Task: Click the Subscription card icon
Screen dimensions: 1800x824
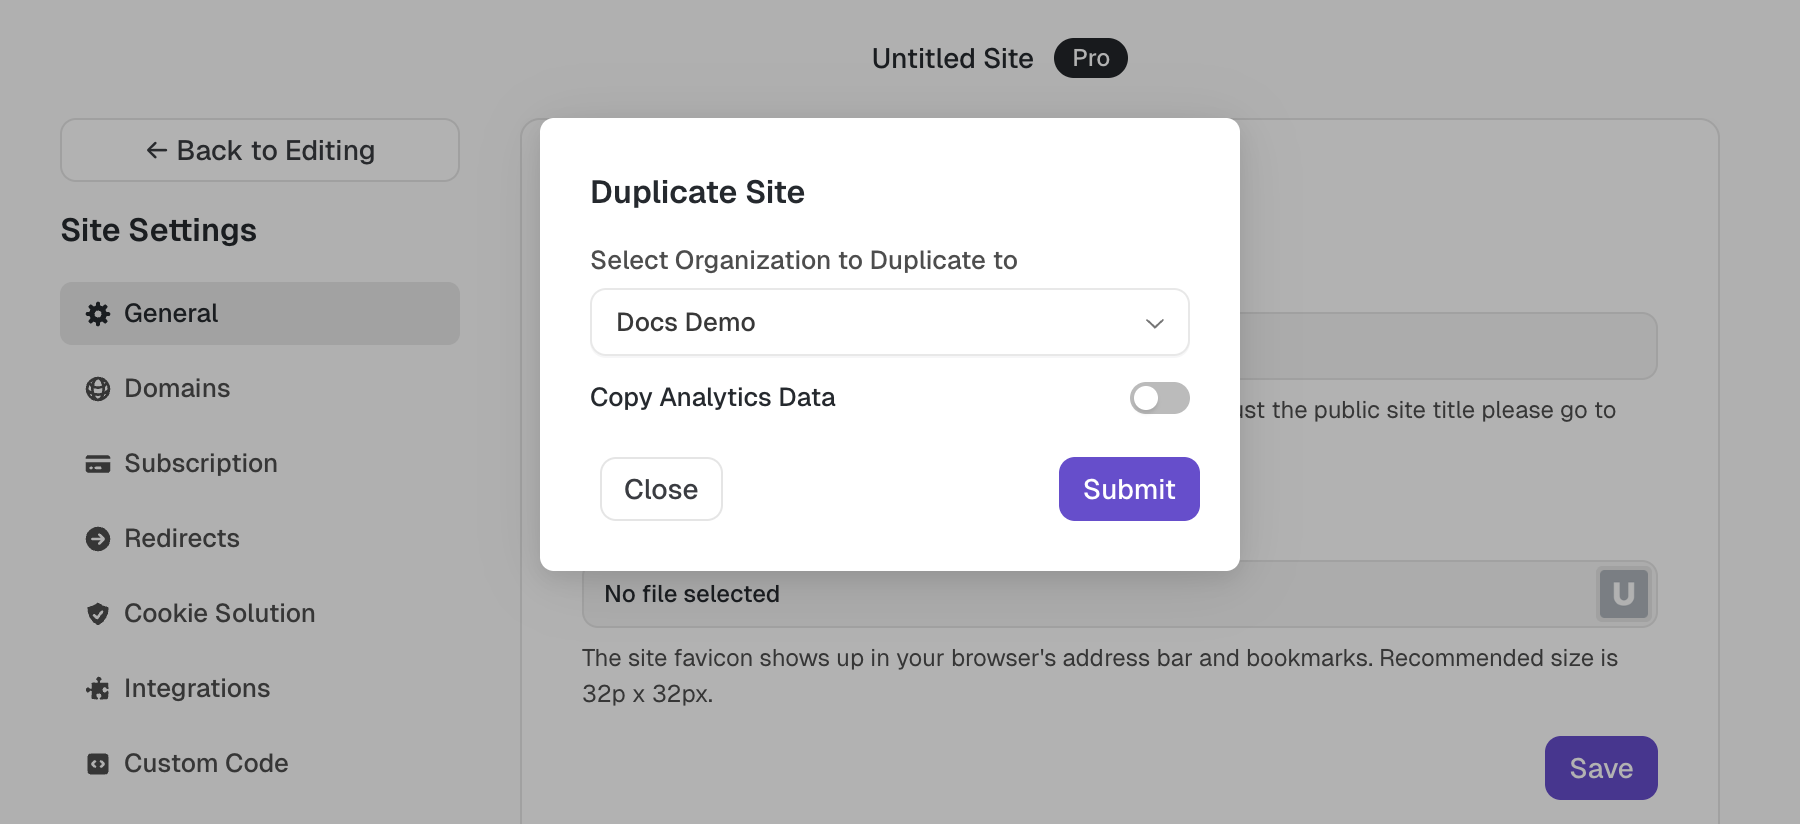Action: (x=98, y=464)
